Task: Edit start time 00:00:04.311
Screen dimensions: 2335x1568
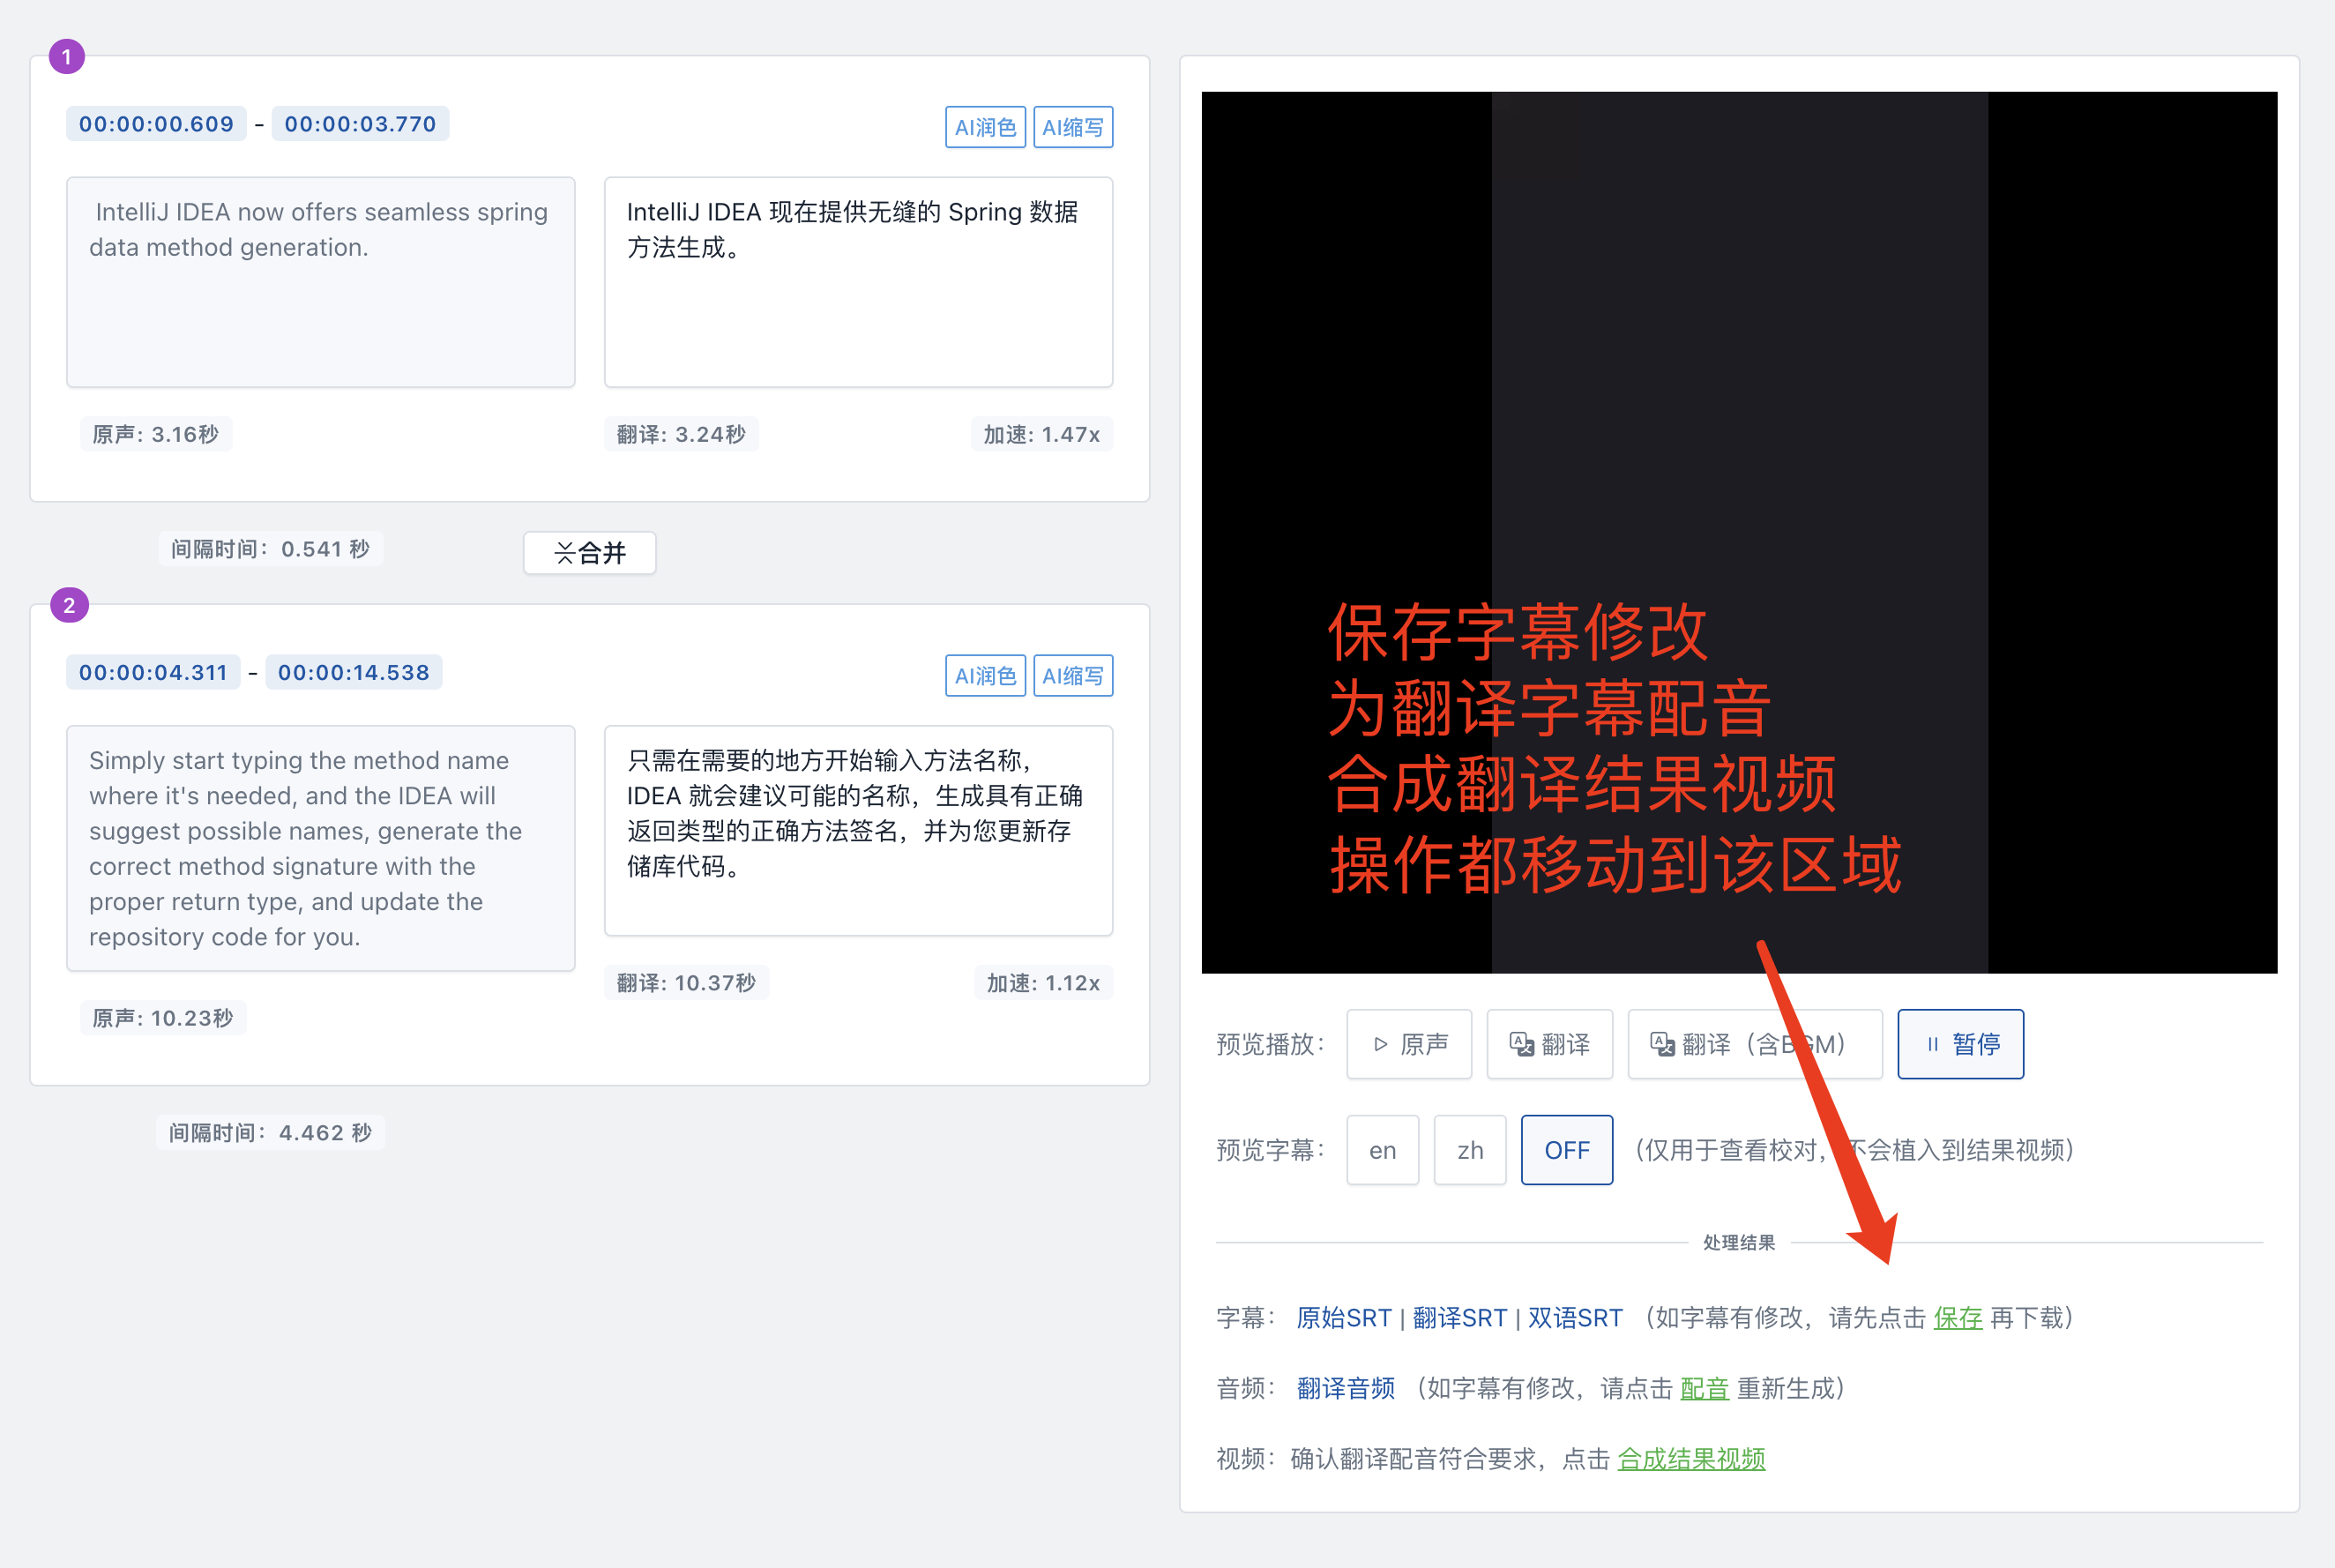Action: pos(153,673)
